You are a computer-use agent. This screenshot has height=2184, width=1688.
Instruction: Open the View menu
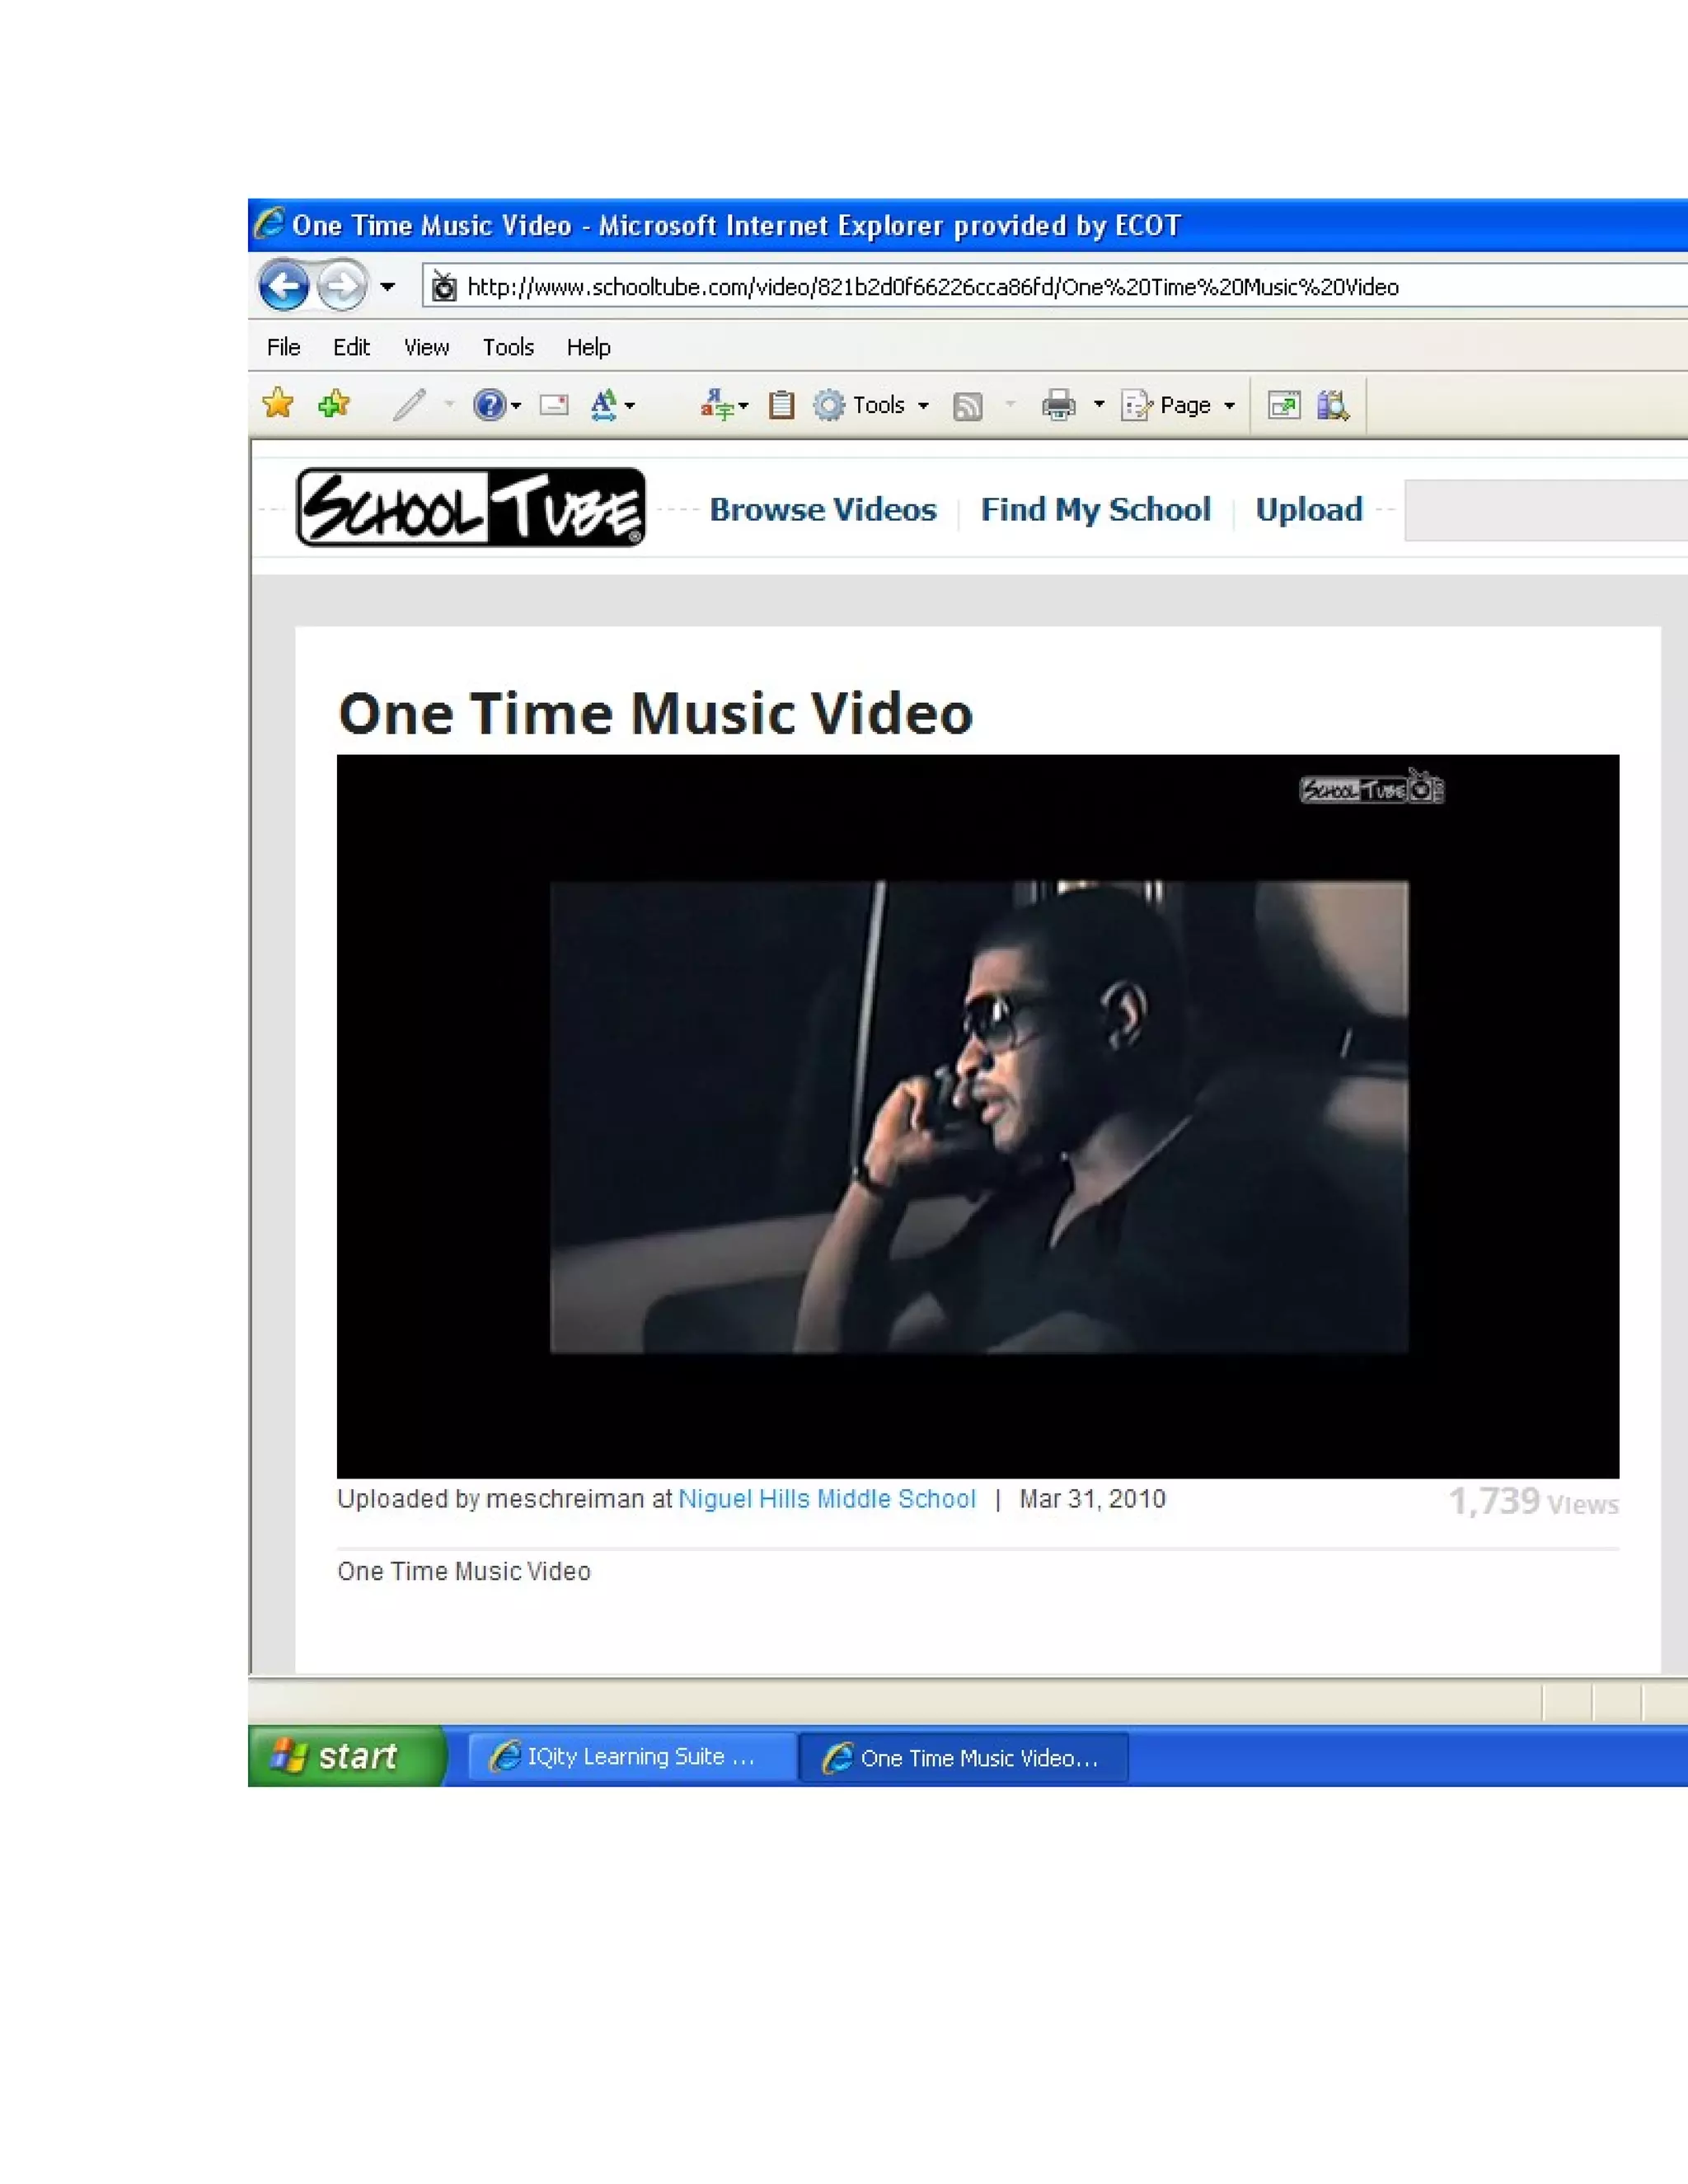click(426, 347)
